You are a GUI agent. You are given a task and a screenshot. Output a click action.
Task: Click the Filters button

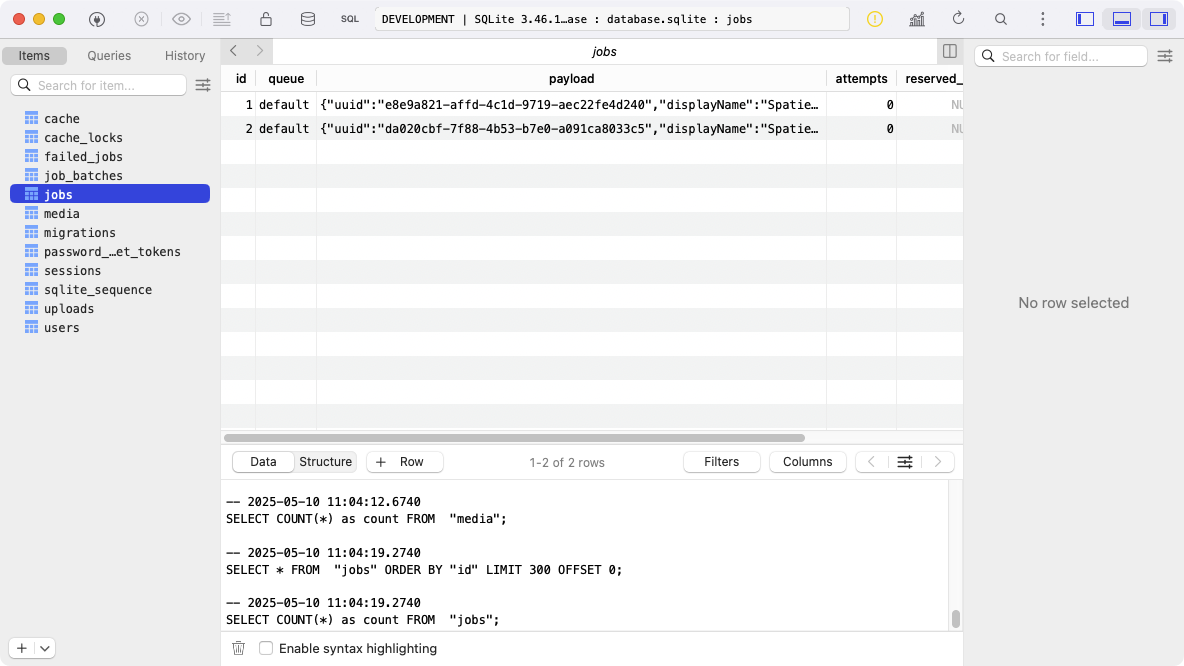(x=721, y=462)
